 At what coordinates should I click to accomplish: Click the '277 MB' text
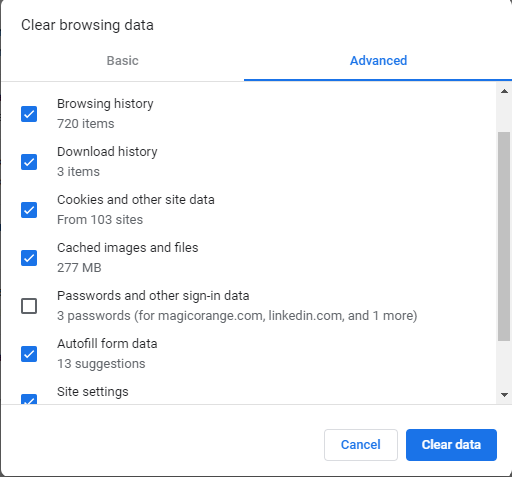[x=79, y=268]
